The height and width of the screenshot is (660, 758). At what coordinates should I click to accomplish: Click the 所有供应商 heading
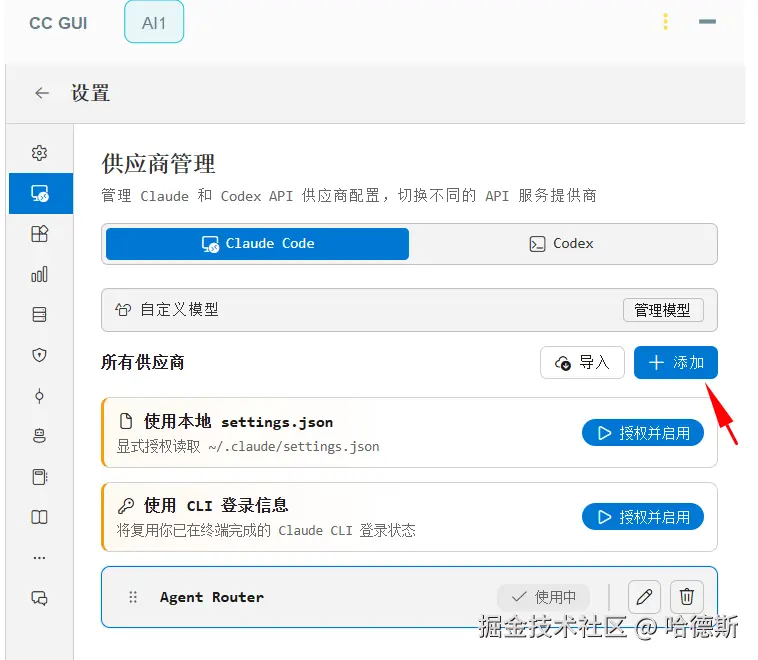point(143,362)
